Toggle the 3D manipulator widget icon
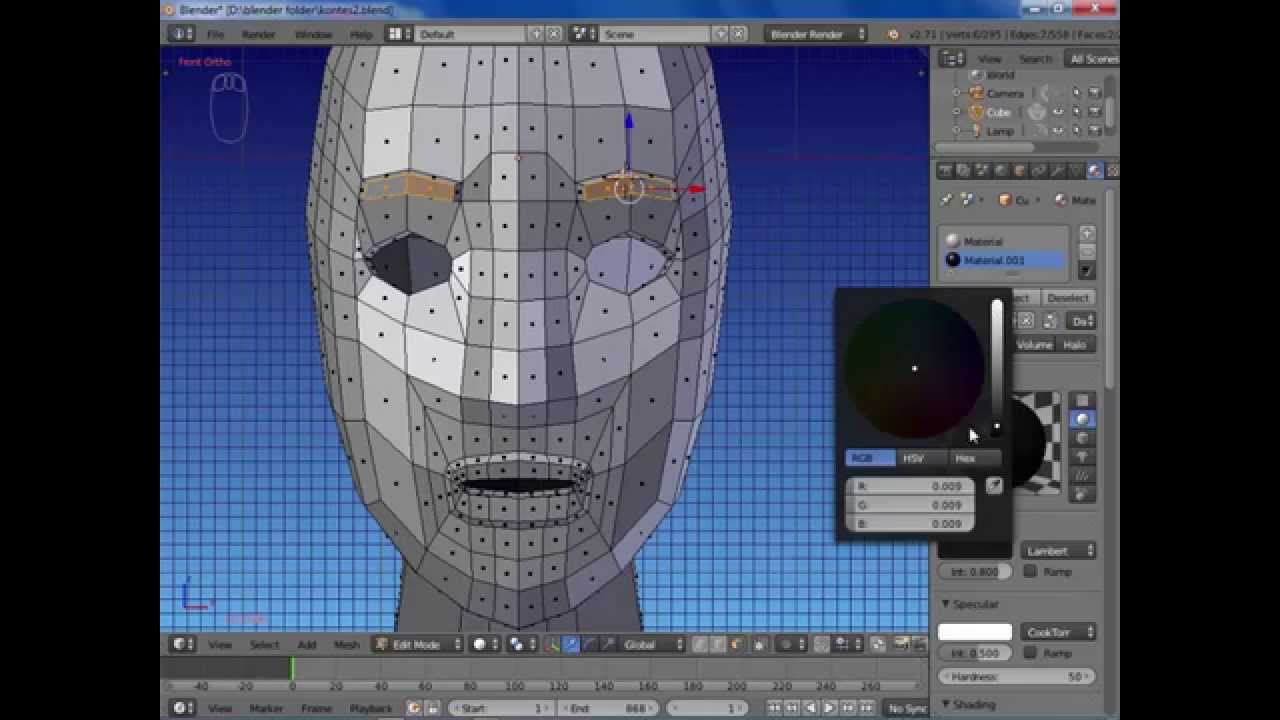1280x720 pixels. point(552,645)
